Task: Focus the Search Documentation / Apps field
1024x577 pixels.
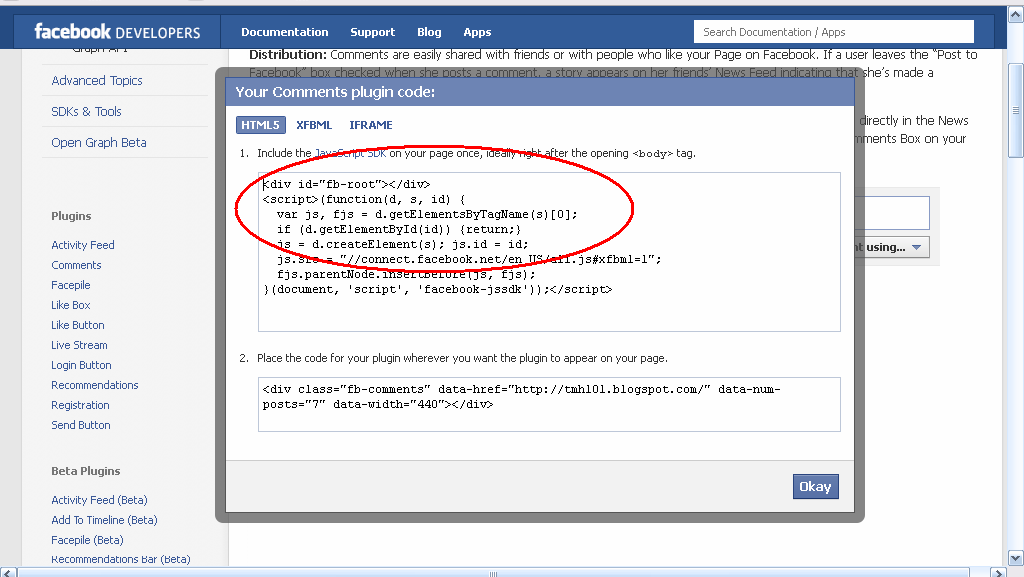Action: pos(834,31)
